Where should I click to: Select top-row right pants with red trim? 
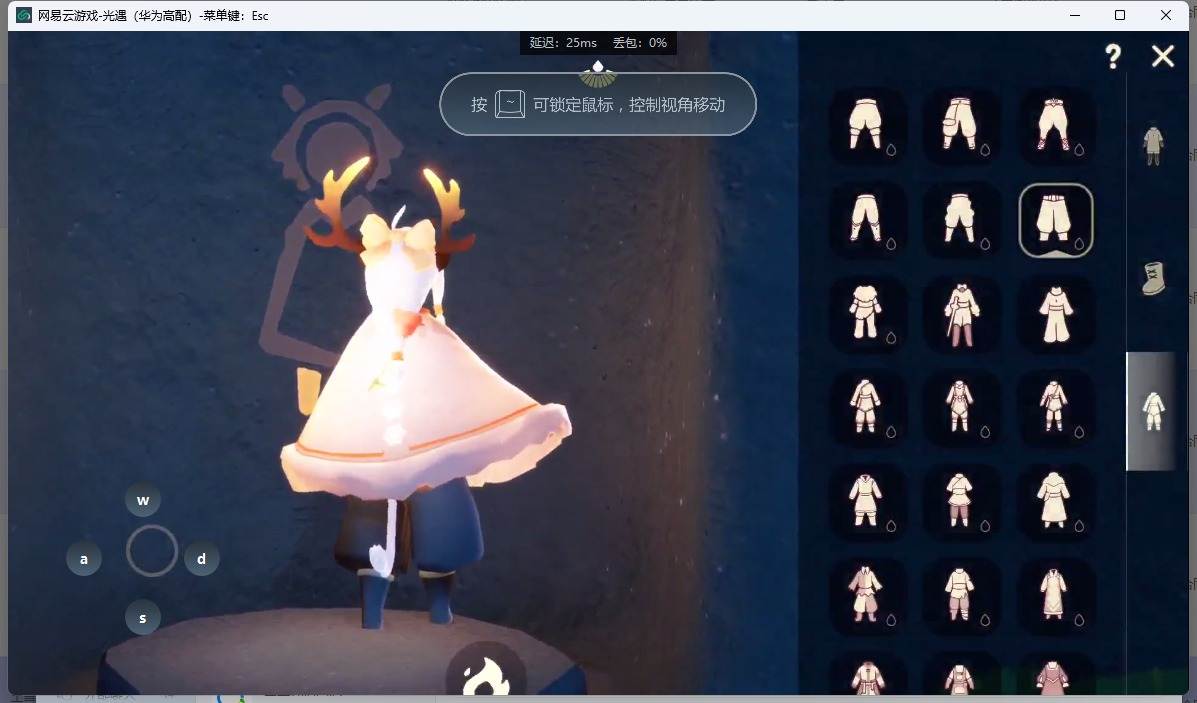coord(1055,125)
